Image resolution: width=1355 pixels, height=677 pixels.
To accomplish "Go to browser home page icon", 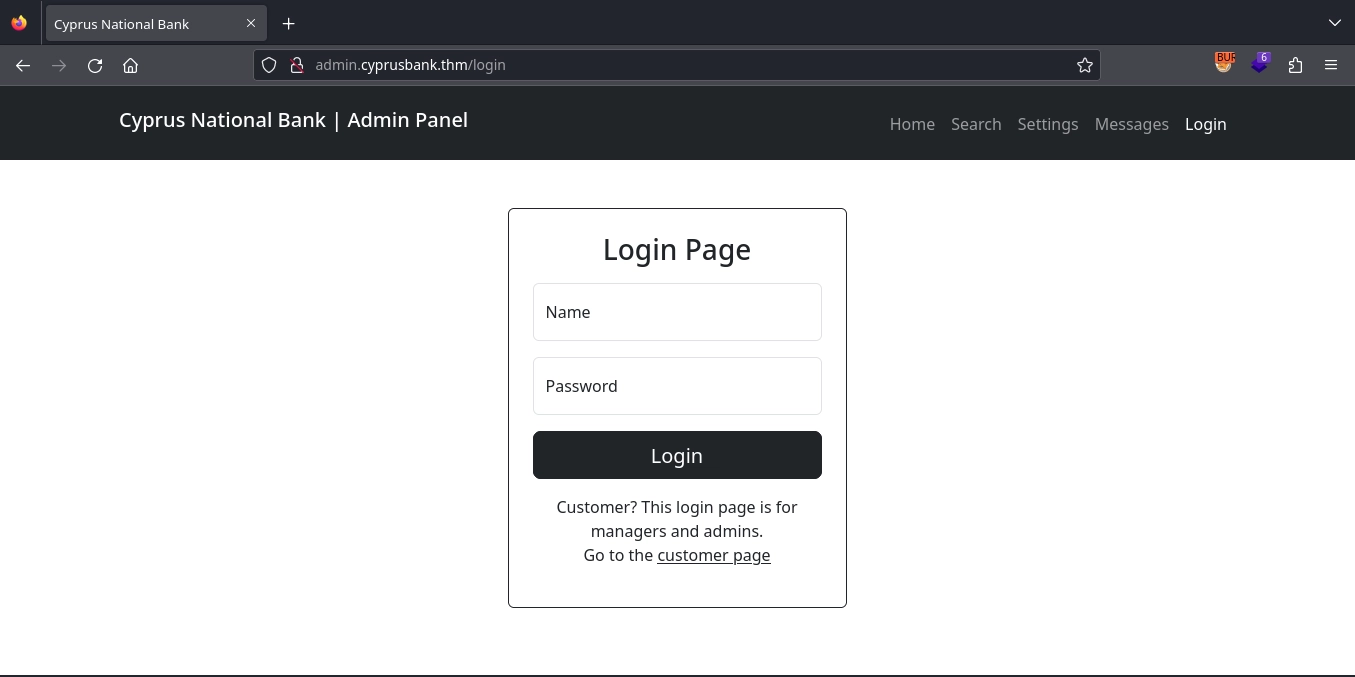I will coord(130,65).
